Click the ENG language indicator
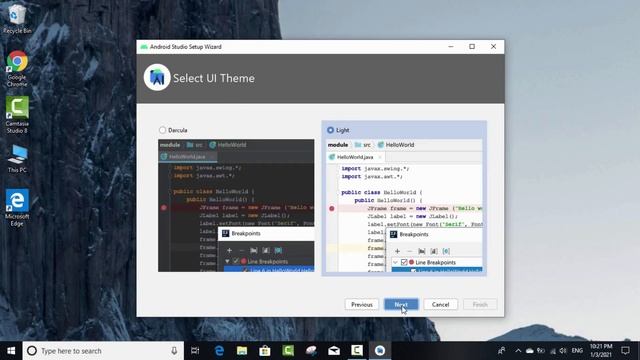This screenshot has height=360, width=640. pyautogui.click(x=577, y=351)
